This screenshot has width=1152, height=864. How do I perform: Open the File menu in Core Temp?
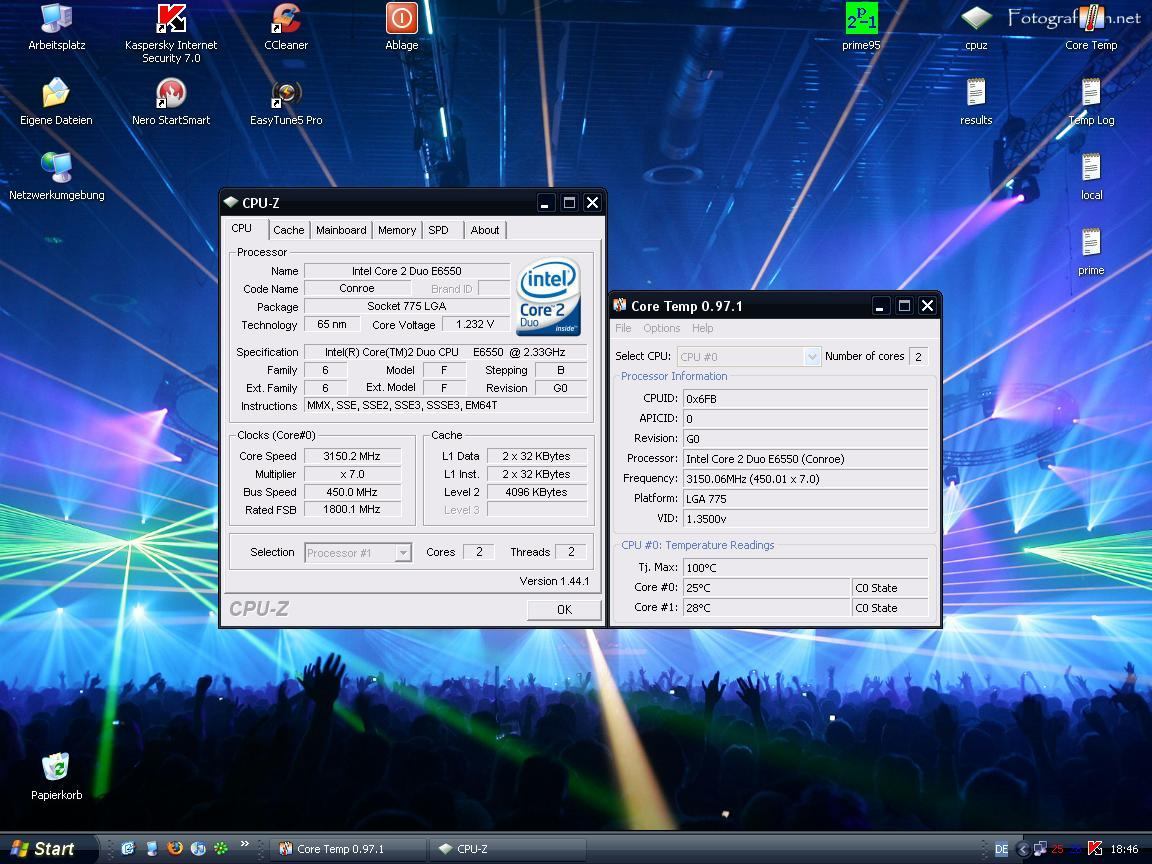623,328
